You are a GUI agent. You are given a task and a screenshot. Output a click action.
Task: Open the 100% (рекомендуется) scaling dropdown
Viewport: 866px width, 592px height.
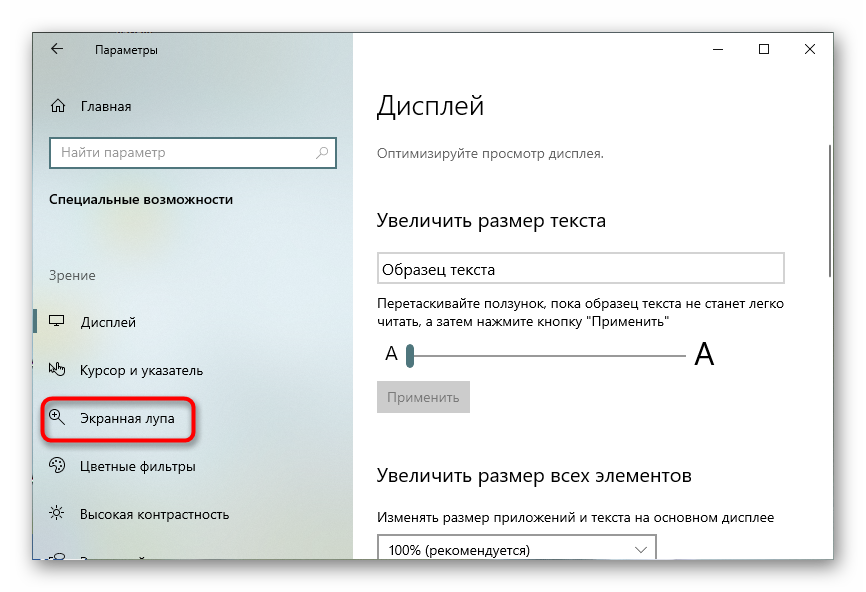[517, 548]
